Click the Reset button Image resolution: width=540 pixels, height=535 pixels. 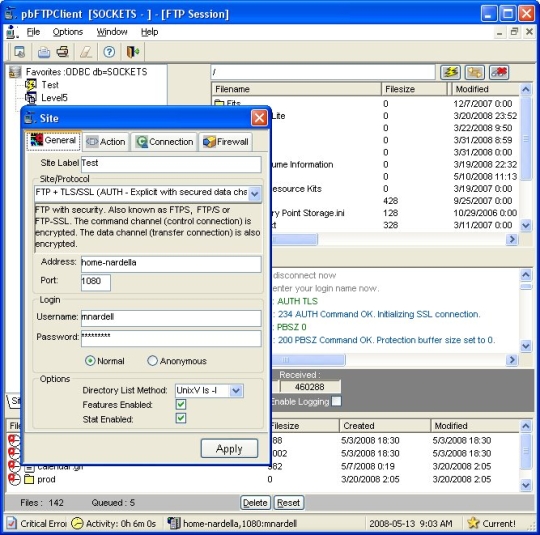(x=288, y=503)
